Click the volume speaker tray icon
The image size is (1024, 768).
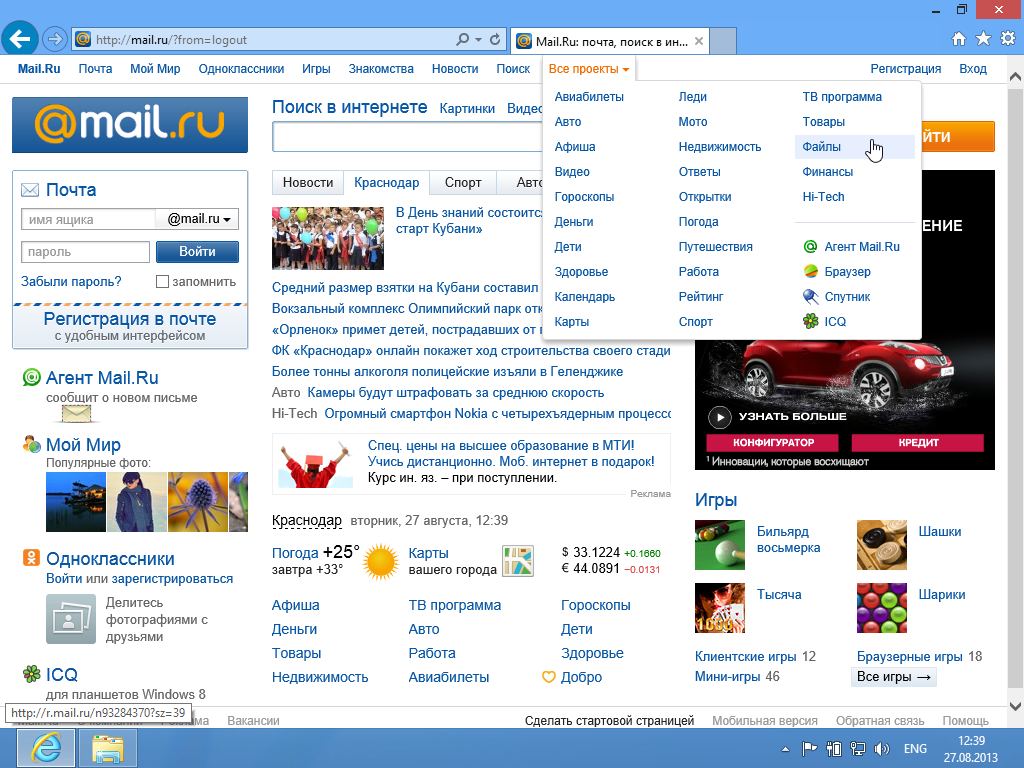coord(882,749)
